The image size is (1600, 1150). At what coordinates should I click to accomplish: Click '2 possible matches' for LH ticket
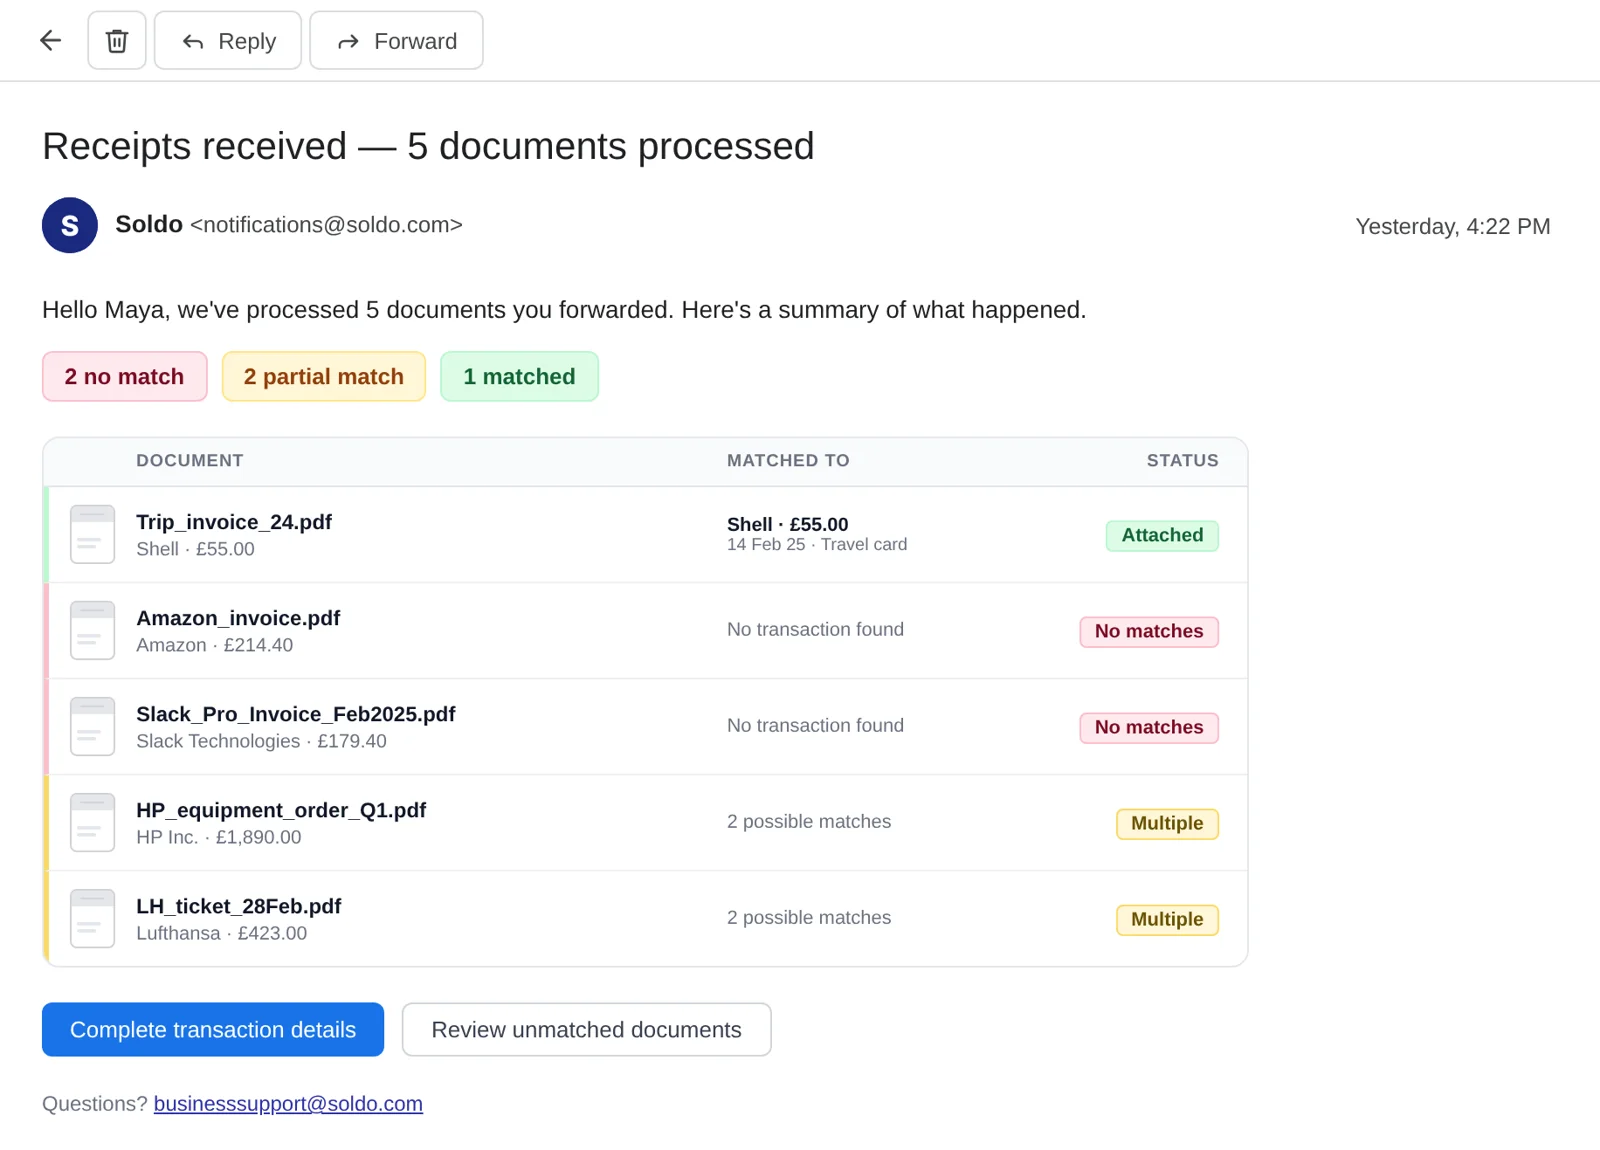coord(809,917)
